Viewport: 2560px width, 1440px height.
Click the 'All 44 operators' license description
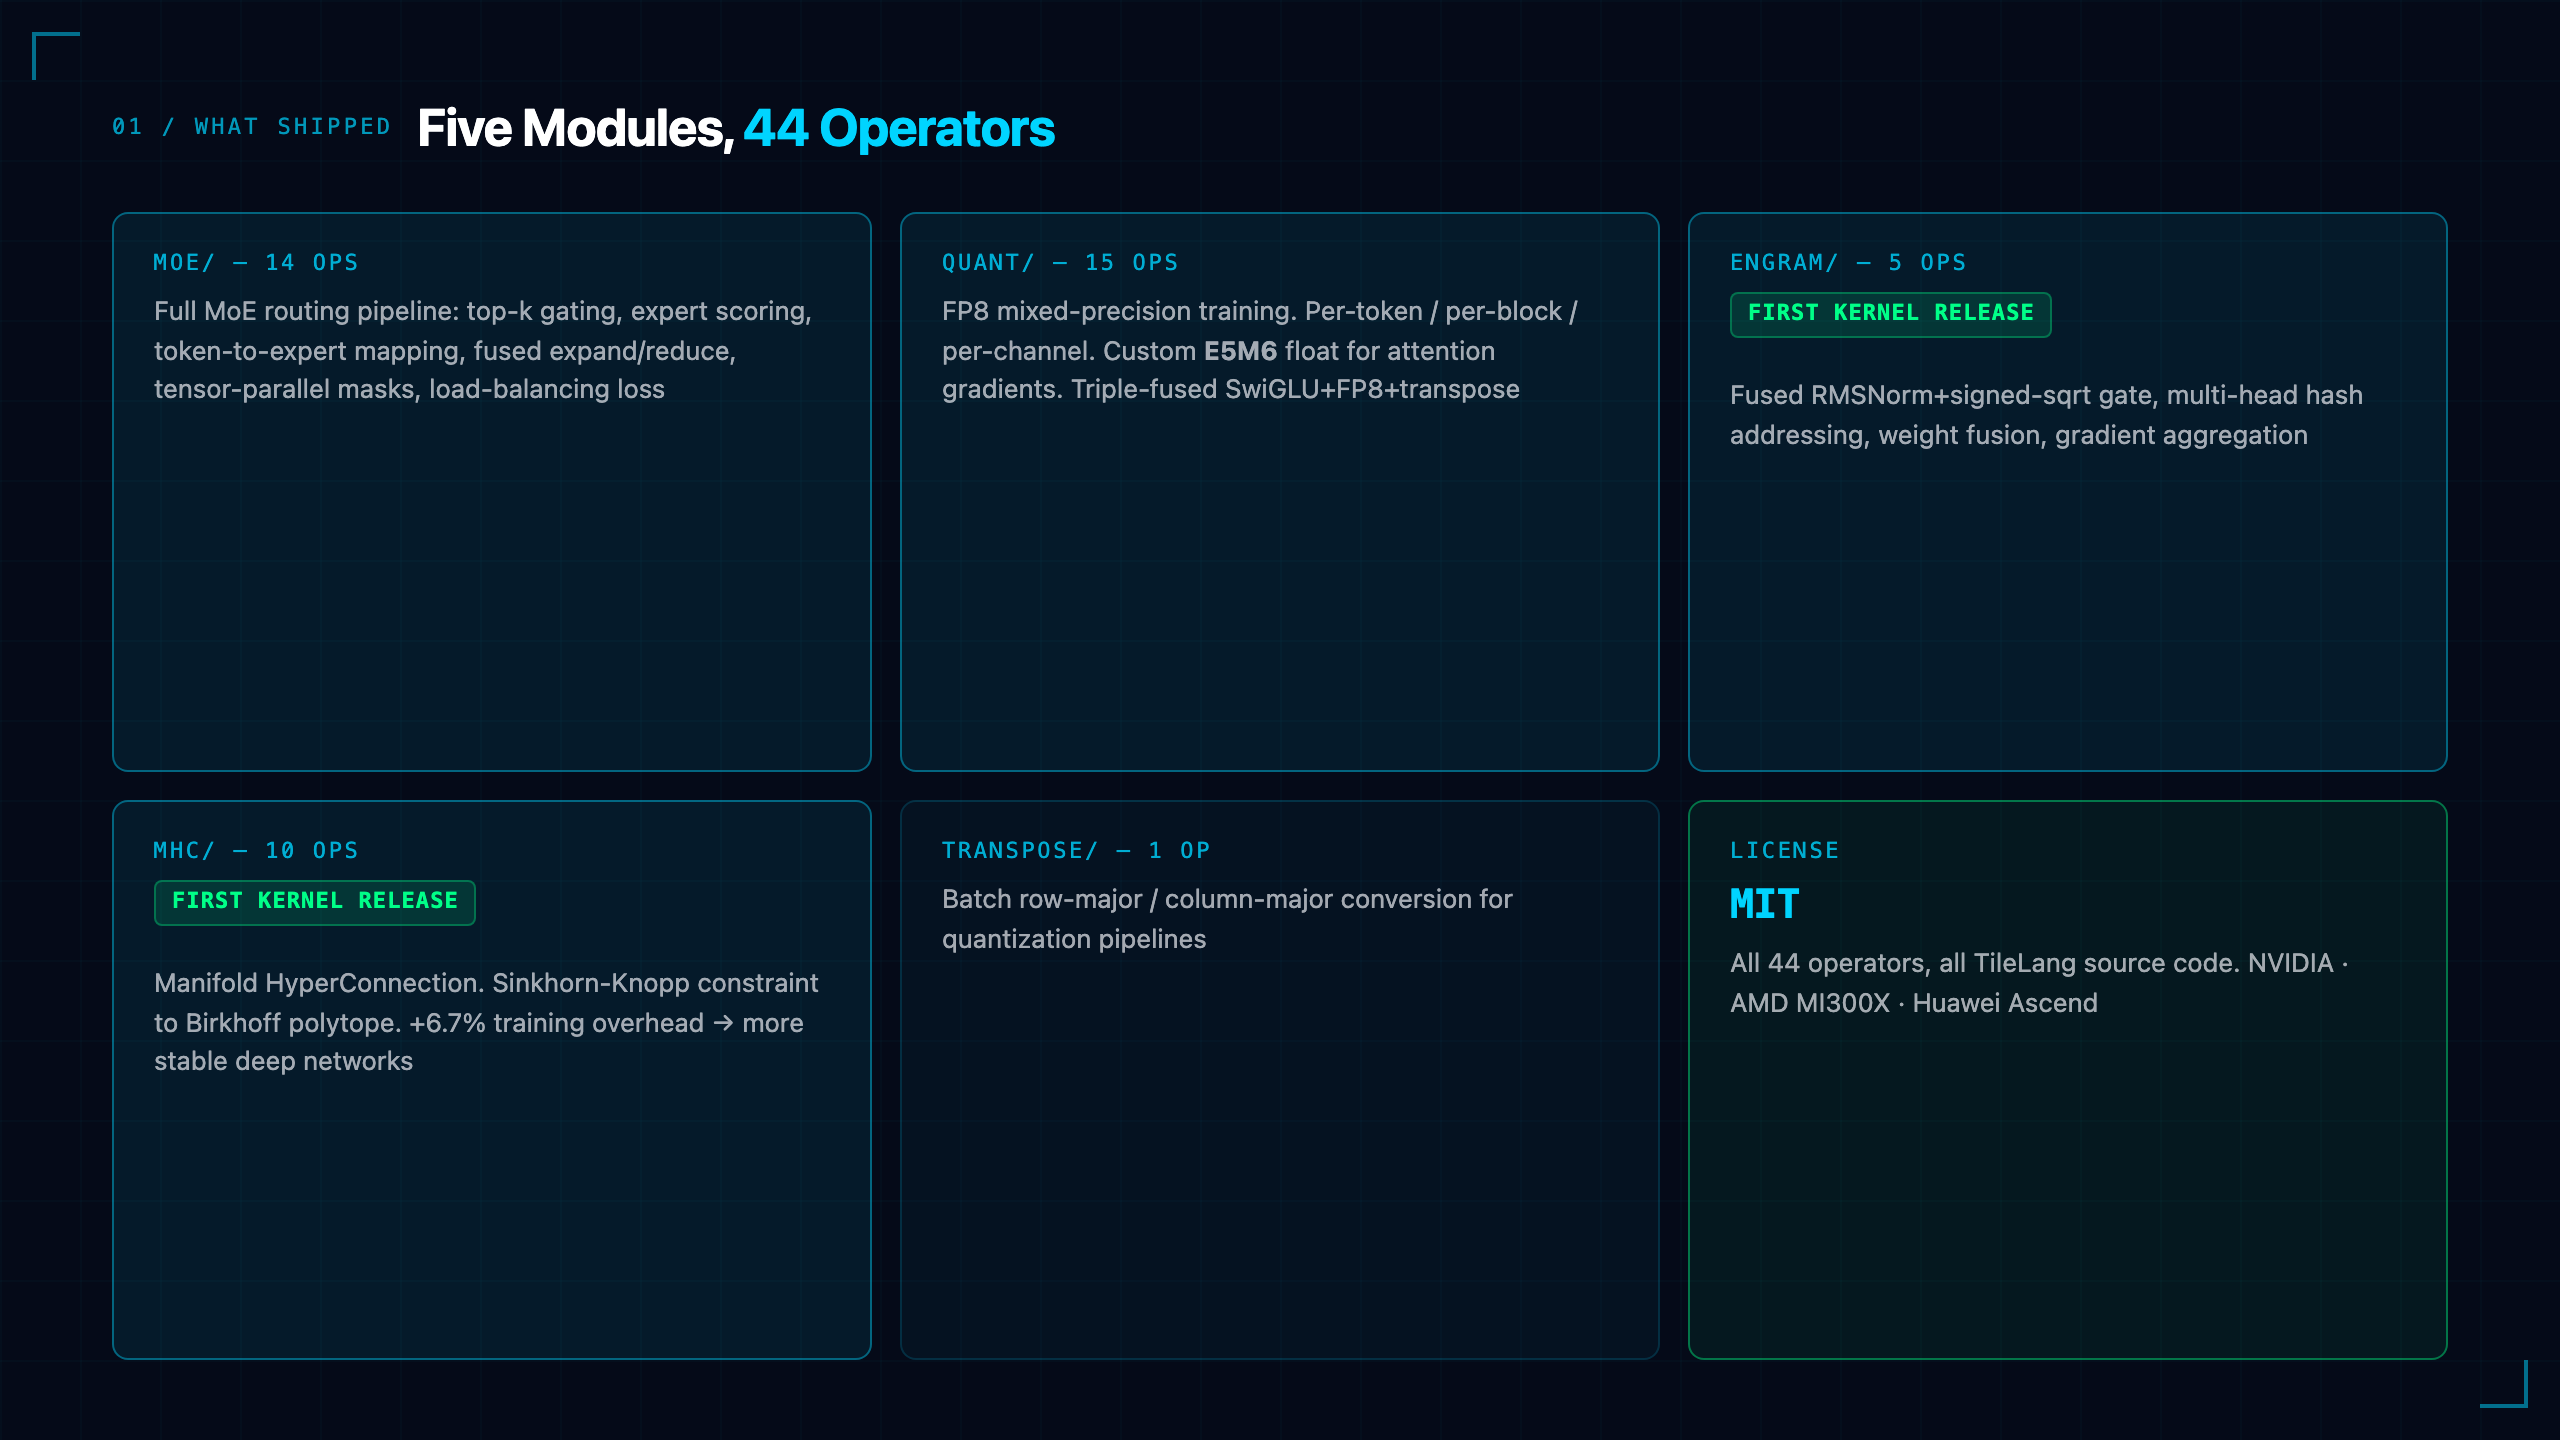point(2039,983)
